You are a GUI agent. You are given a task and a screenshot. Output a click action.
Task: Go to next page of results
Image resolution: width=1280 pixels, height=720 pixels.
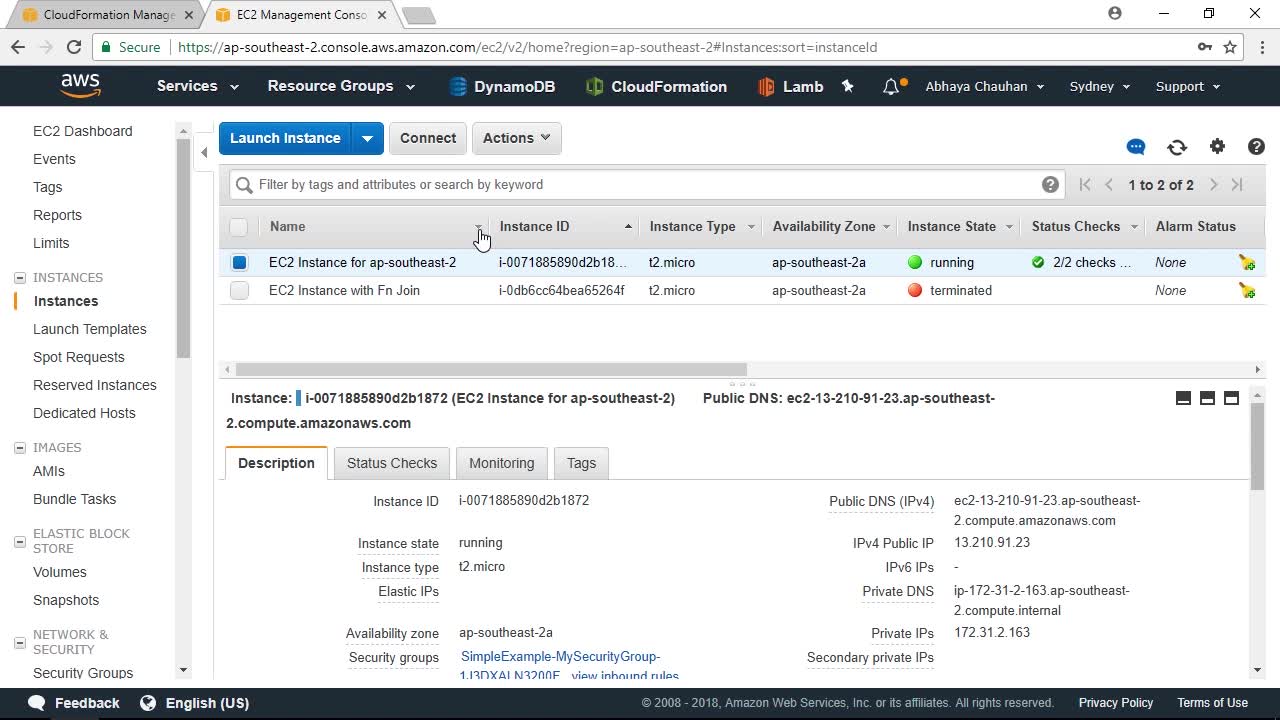coord(1213,184)
